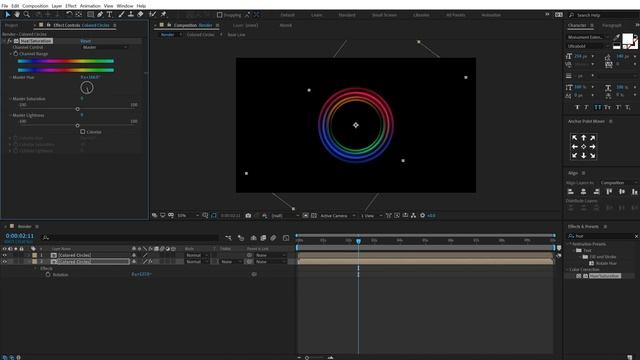Viewport: 640px width, 360px height.
Task: Select the Eraser tool
Action: click(140, 15)
